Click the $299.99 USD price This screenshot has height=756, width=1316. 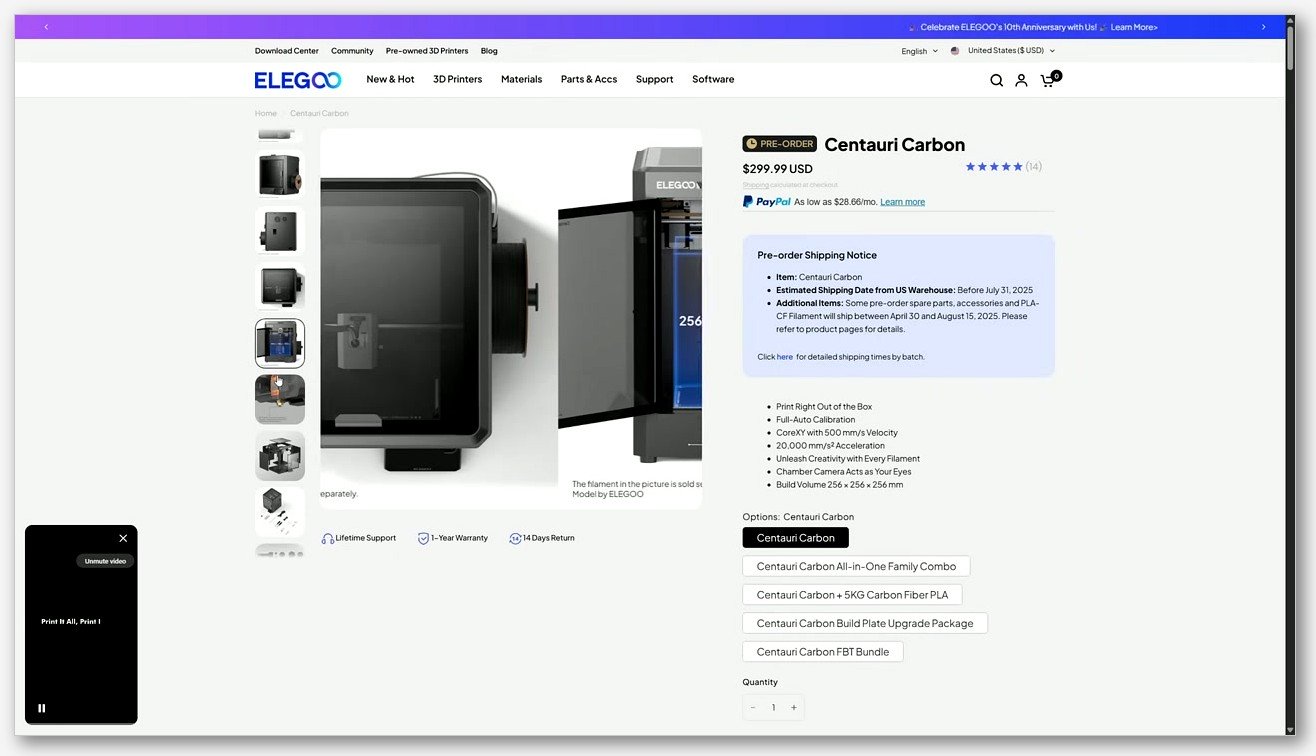point(778,169)
